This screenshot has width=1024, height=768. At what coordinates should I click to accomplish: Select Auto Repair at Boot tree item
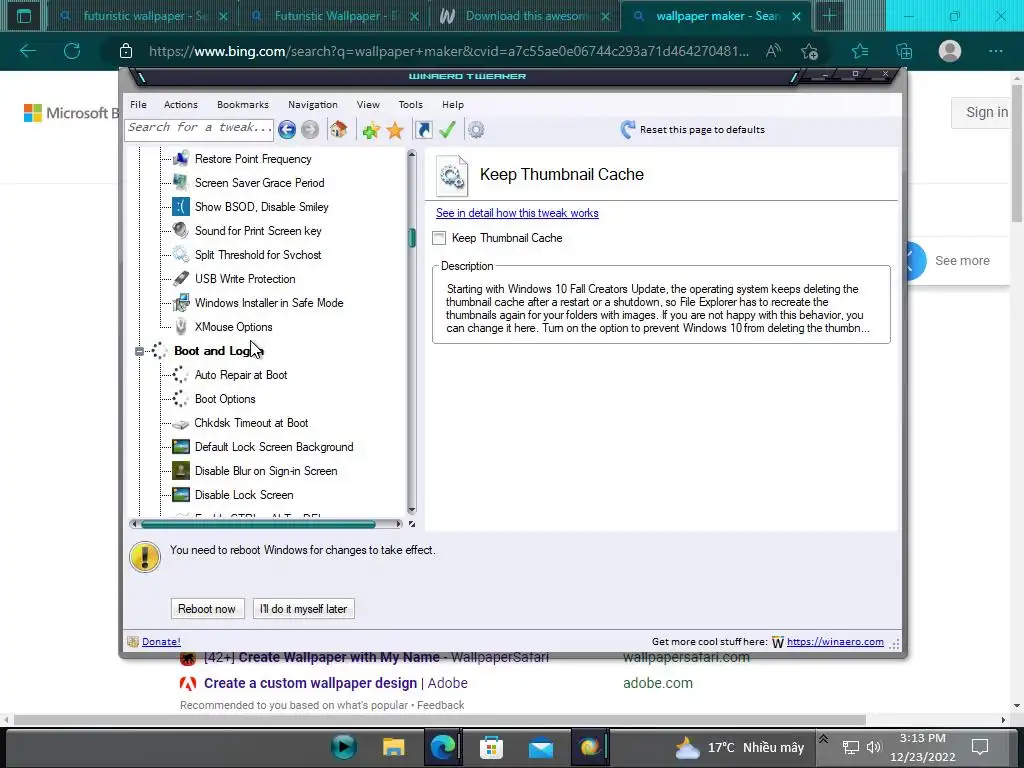tap(241, 375)
